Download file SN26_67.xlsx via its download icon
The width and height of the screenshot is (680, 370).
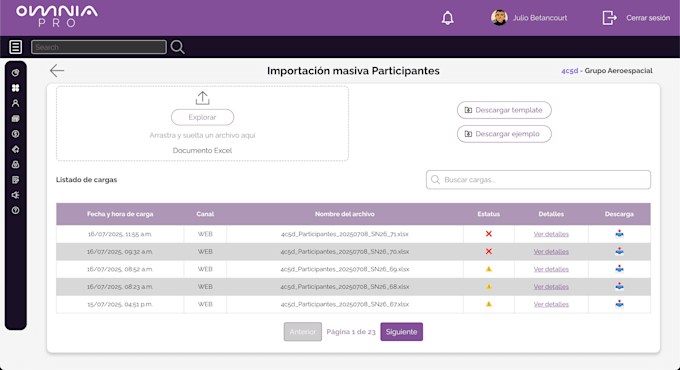(x=619, y=304)
